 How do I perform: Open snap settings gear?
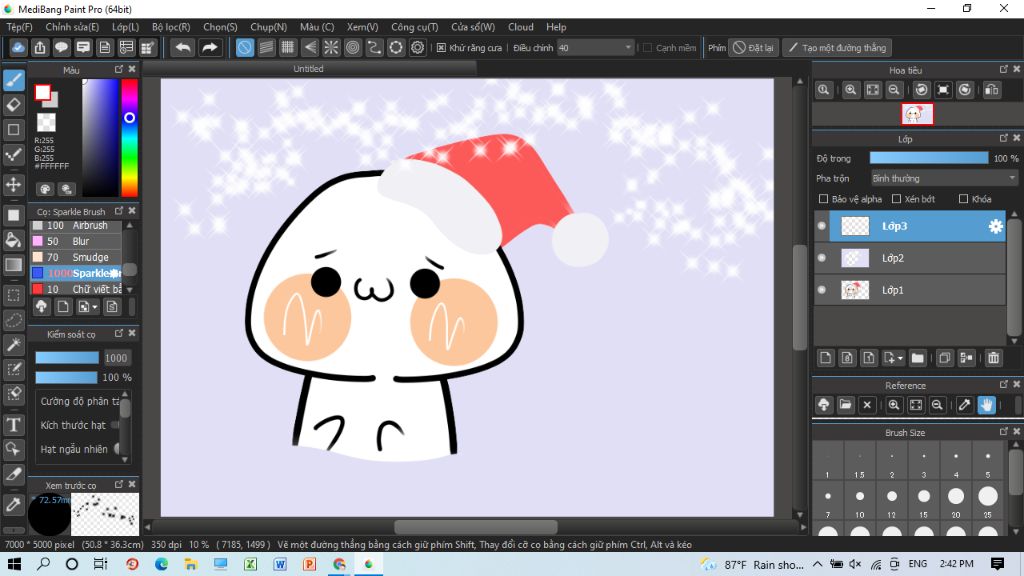[x=417, y=48]
